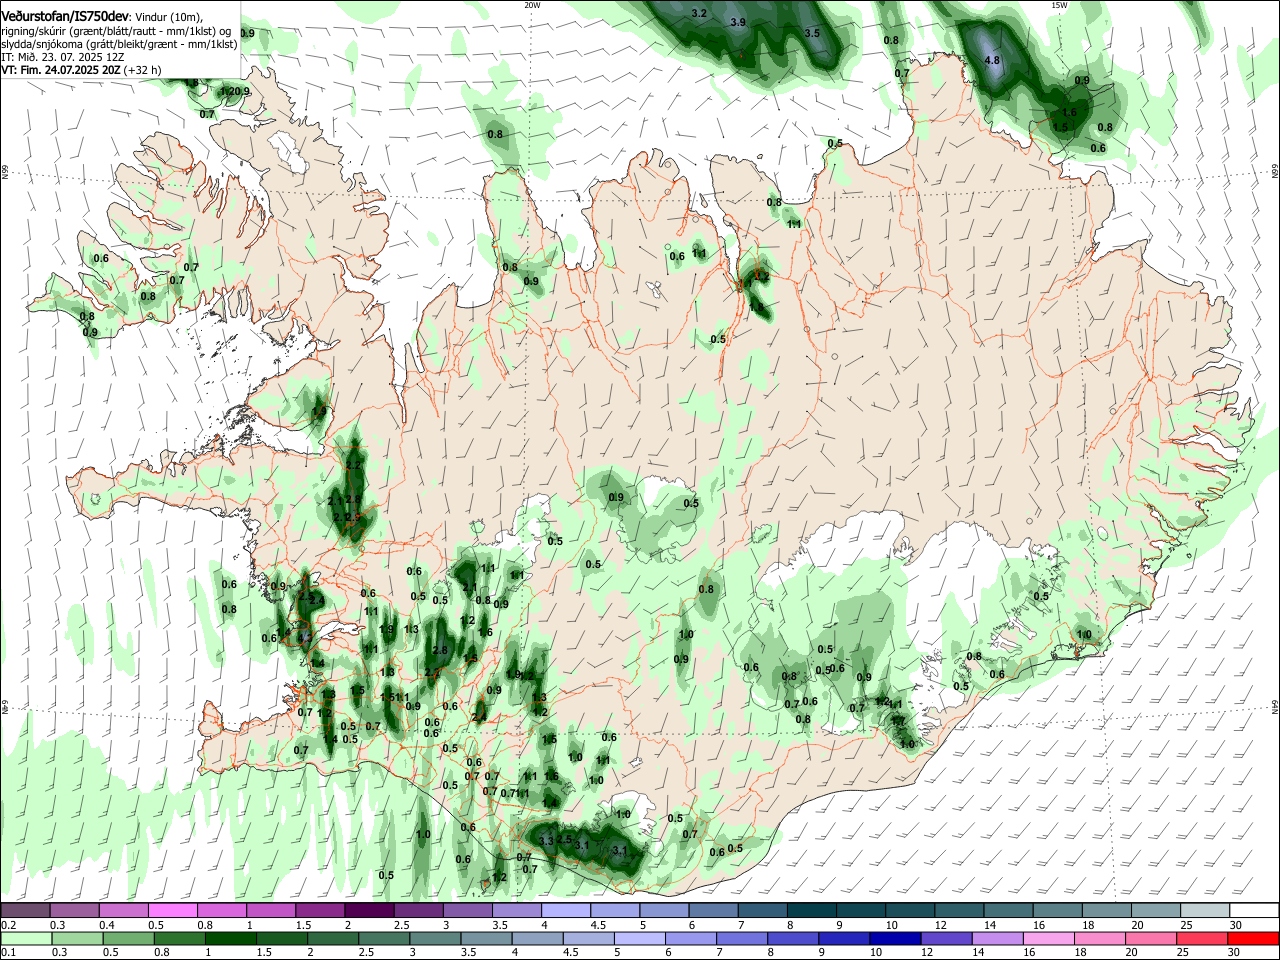Pick the darkest teal snow swatch at 8
The height and width of the screenshot is (960, 1280).
[812, 911]
